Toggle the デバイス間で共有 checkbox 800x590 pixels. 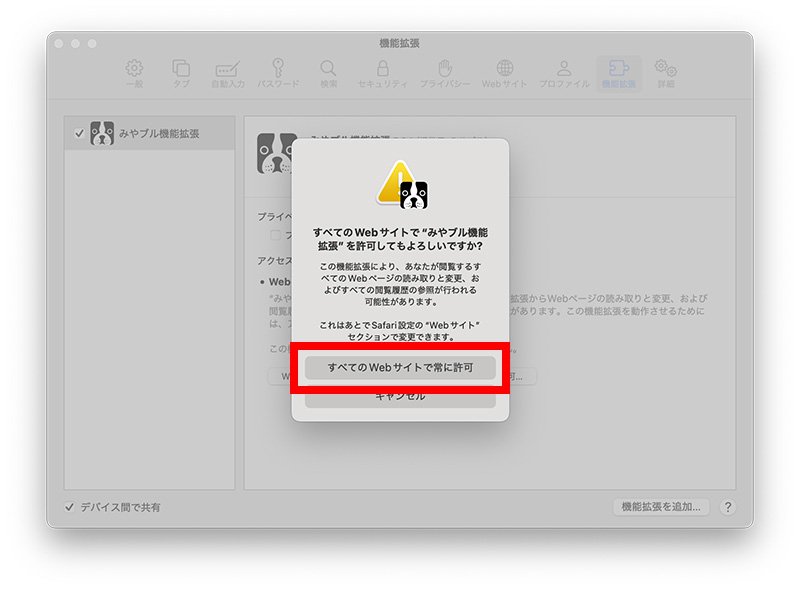click(69, 507)
